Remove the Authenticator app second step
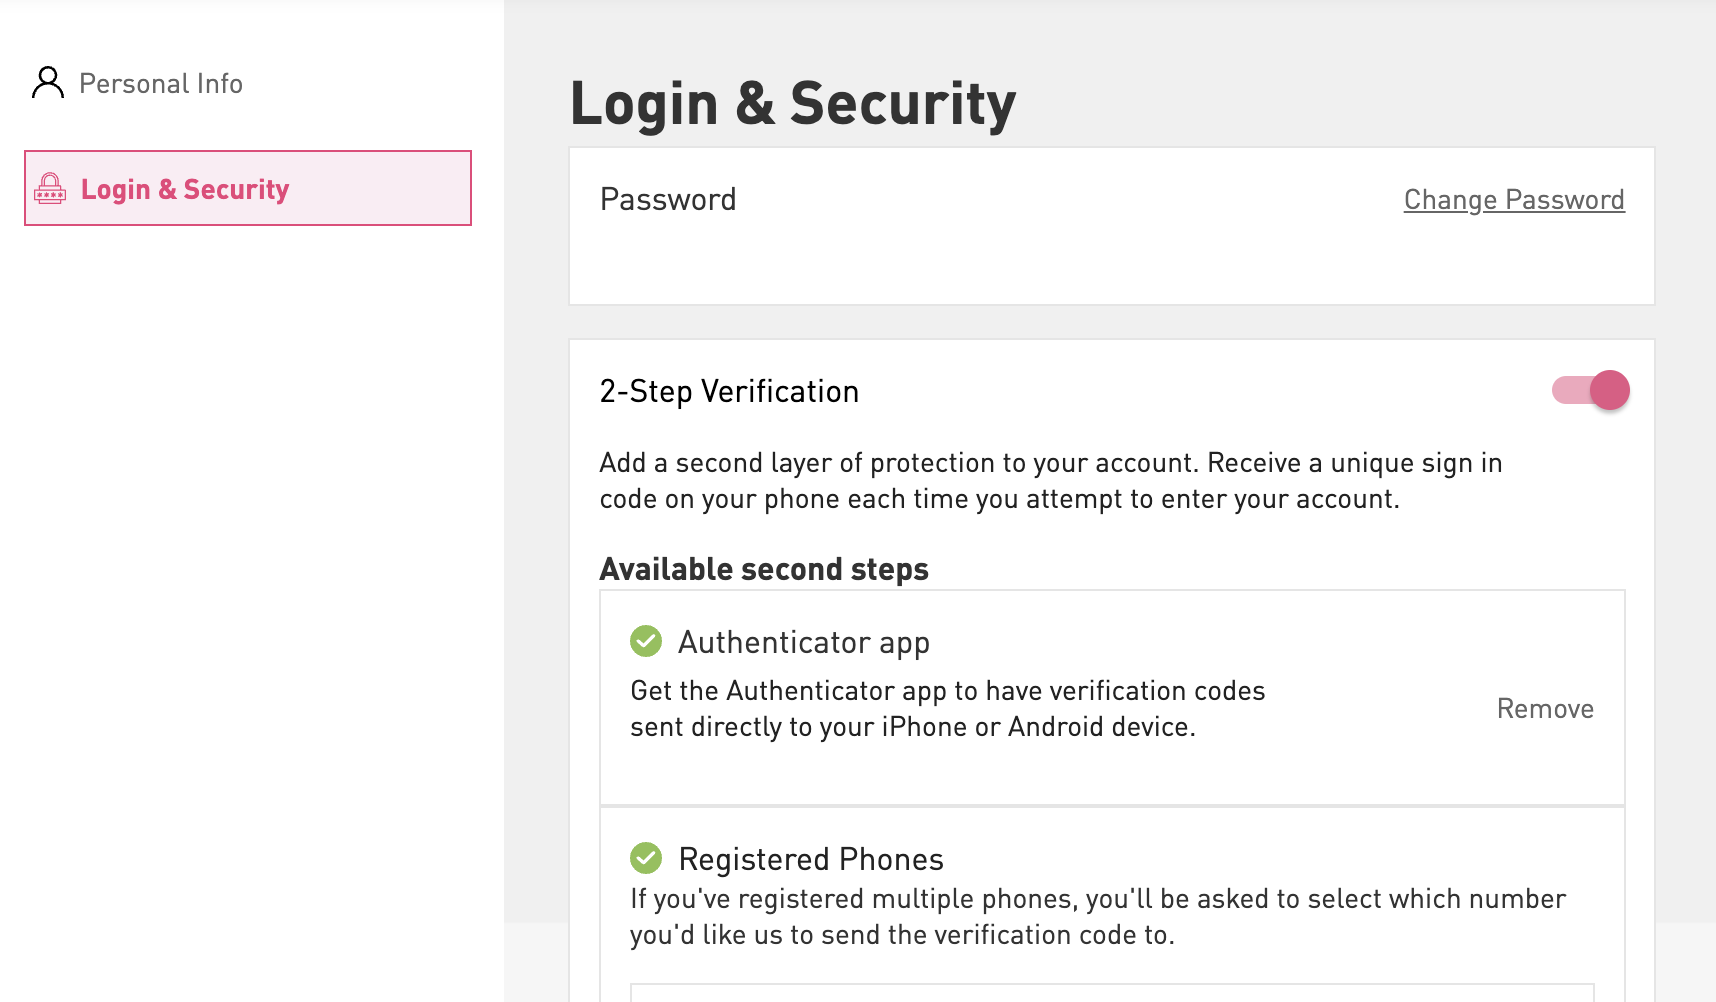This screenshot has width=1716, height=1002. [1544, 708]
